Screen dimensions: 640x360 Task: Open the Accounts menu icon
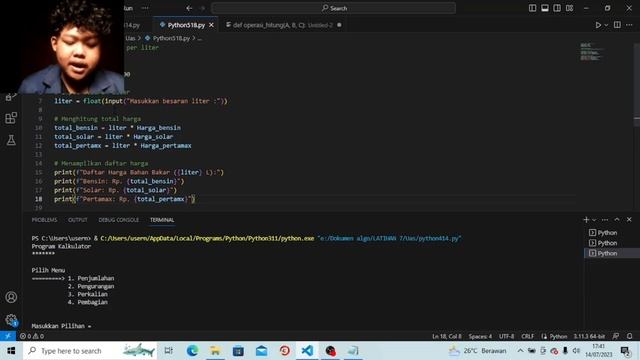(x=11, y=297)
